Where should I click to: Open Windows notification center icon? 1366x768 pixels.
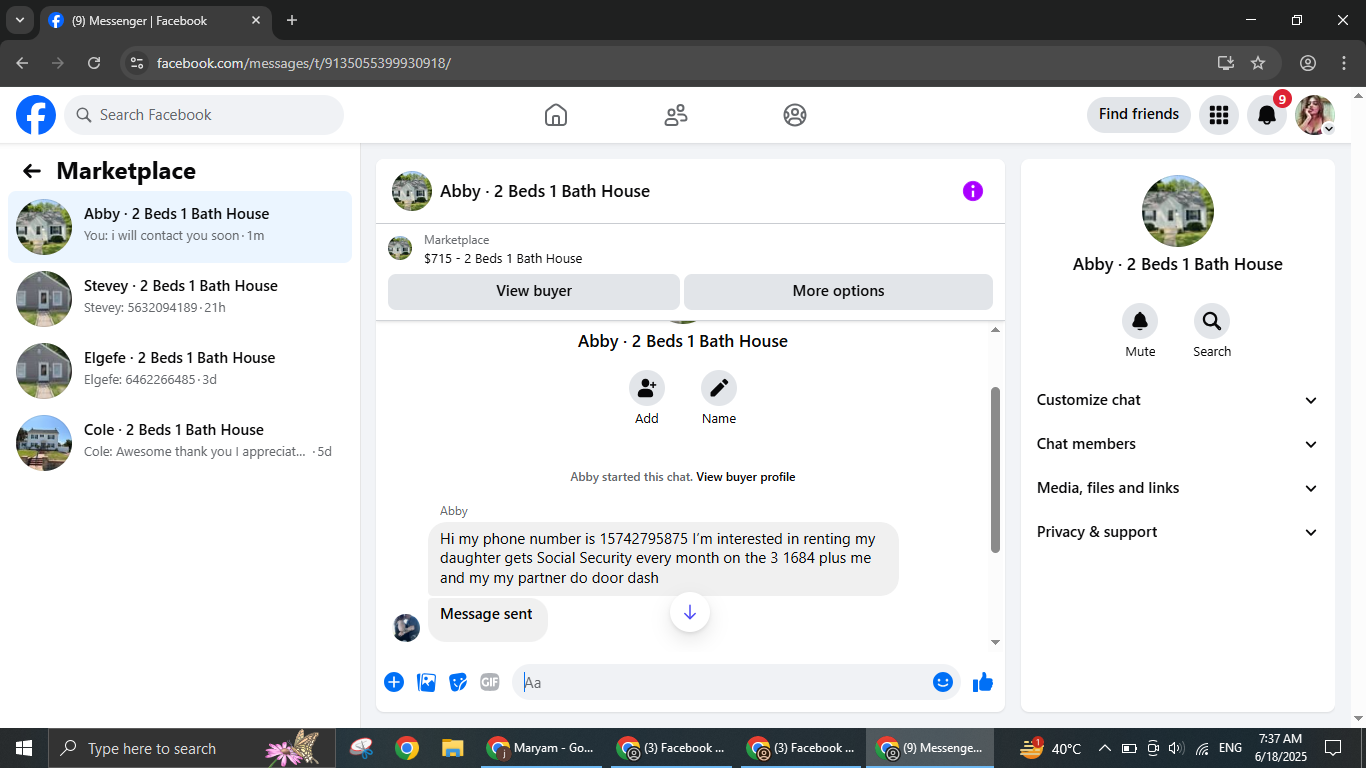(1333, 748)
